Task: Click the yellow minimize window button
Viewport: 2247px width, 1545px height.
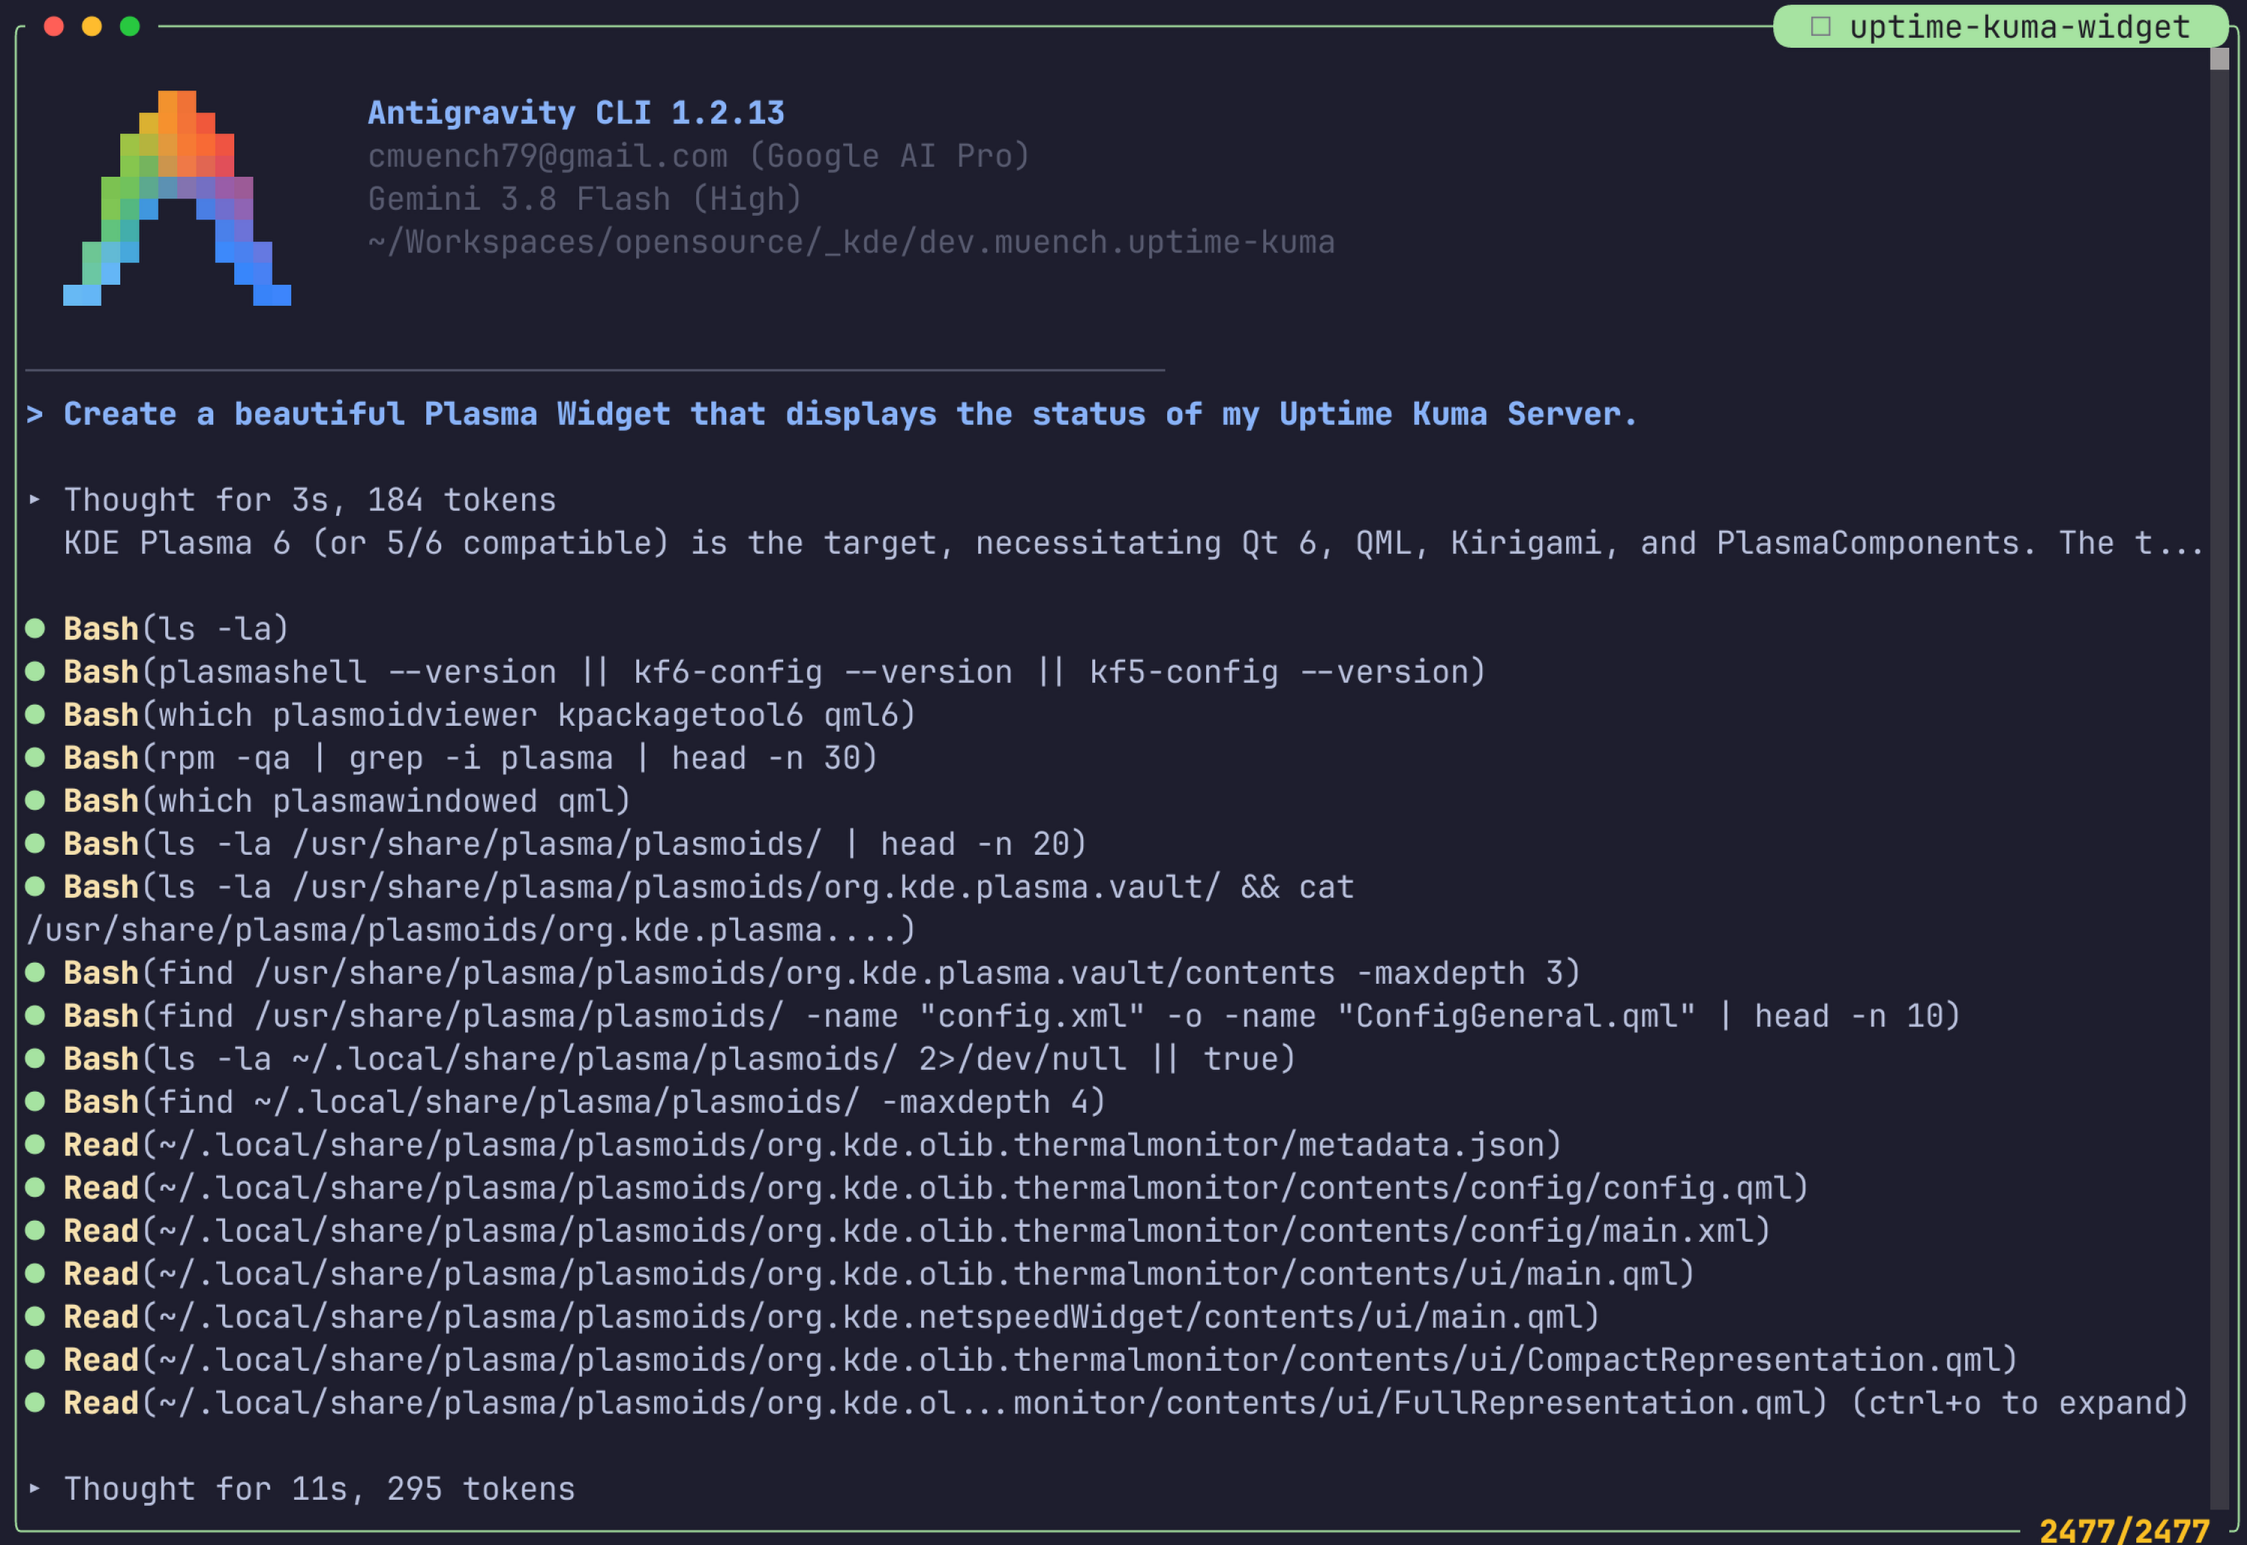Action: click(92, 26)
